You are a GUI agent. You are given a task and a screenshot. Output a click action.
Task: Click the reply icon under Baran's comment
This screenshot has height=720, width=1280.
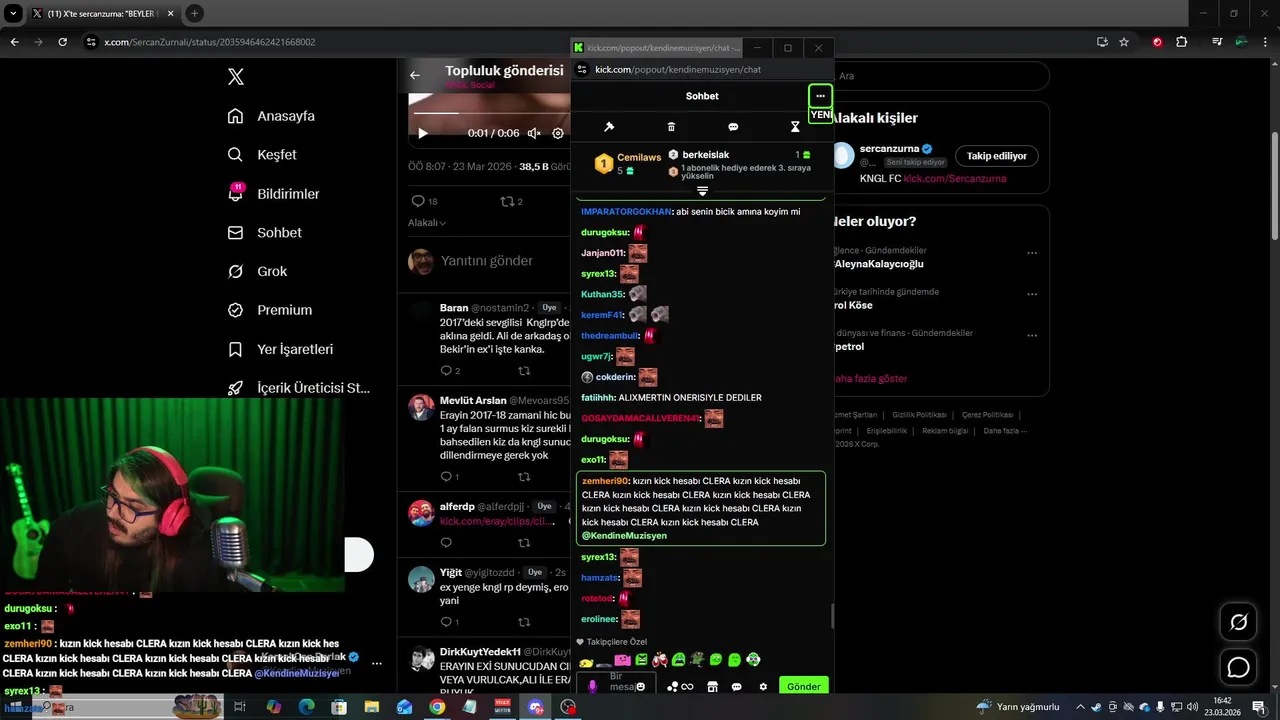pos(446,371)
